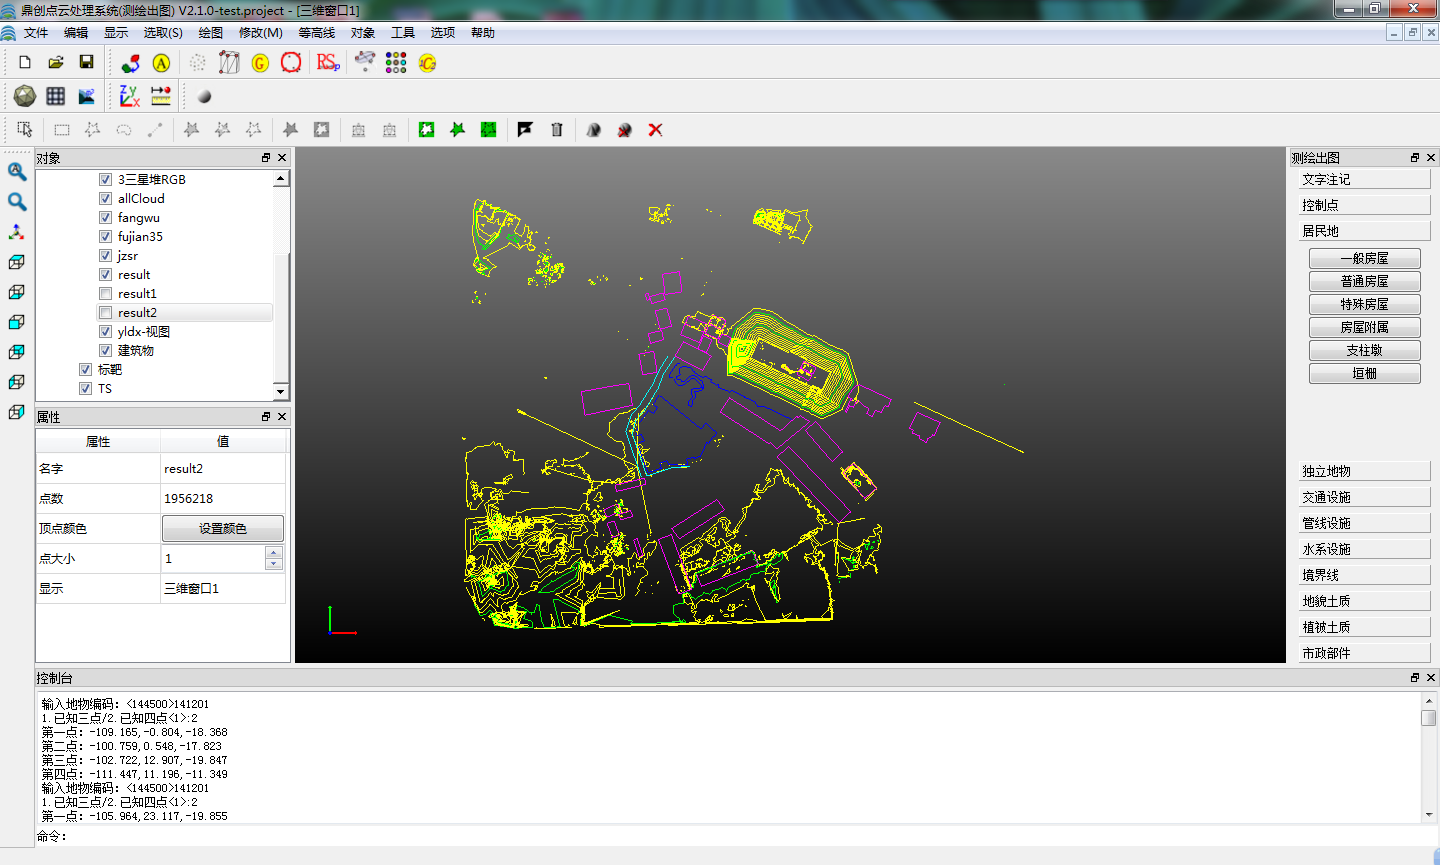This screenshot has width=1440, height=865.
Task: Click the polyhedron mesh icon
Action: coord(25,96)
